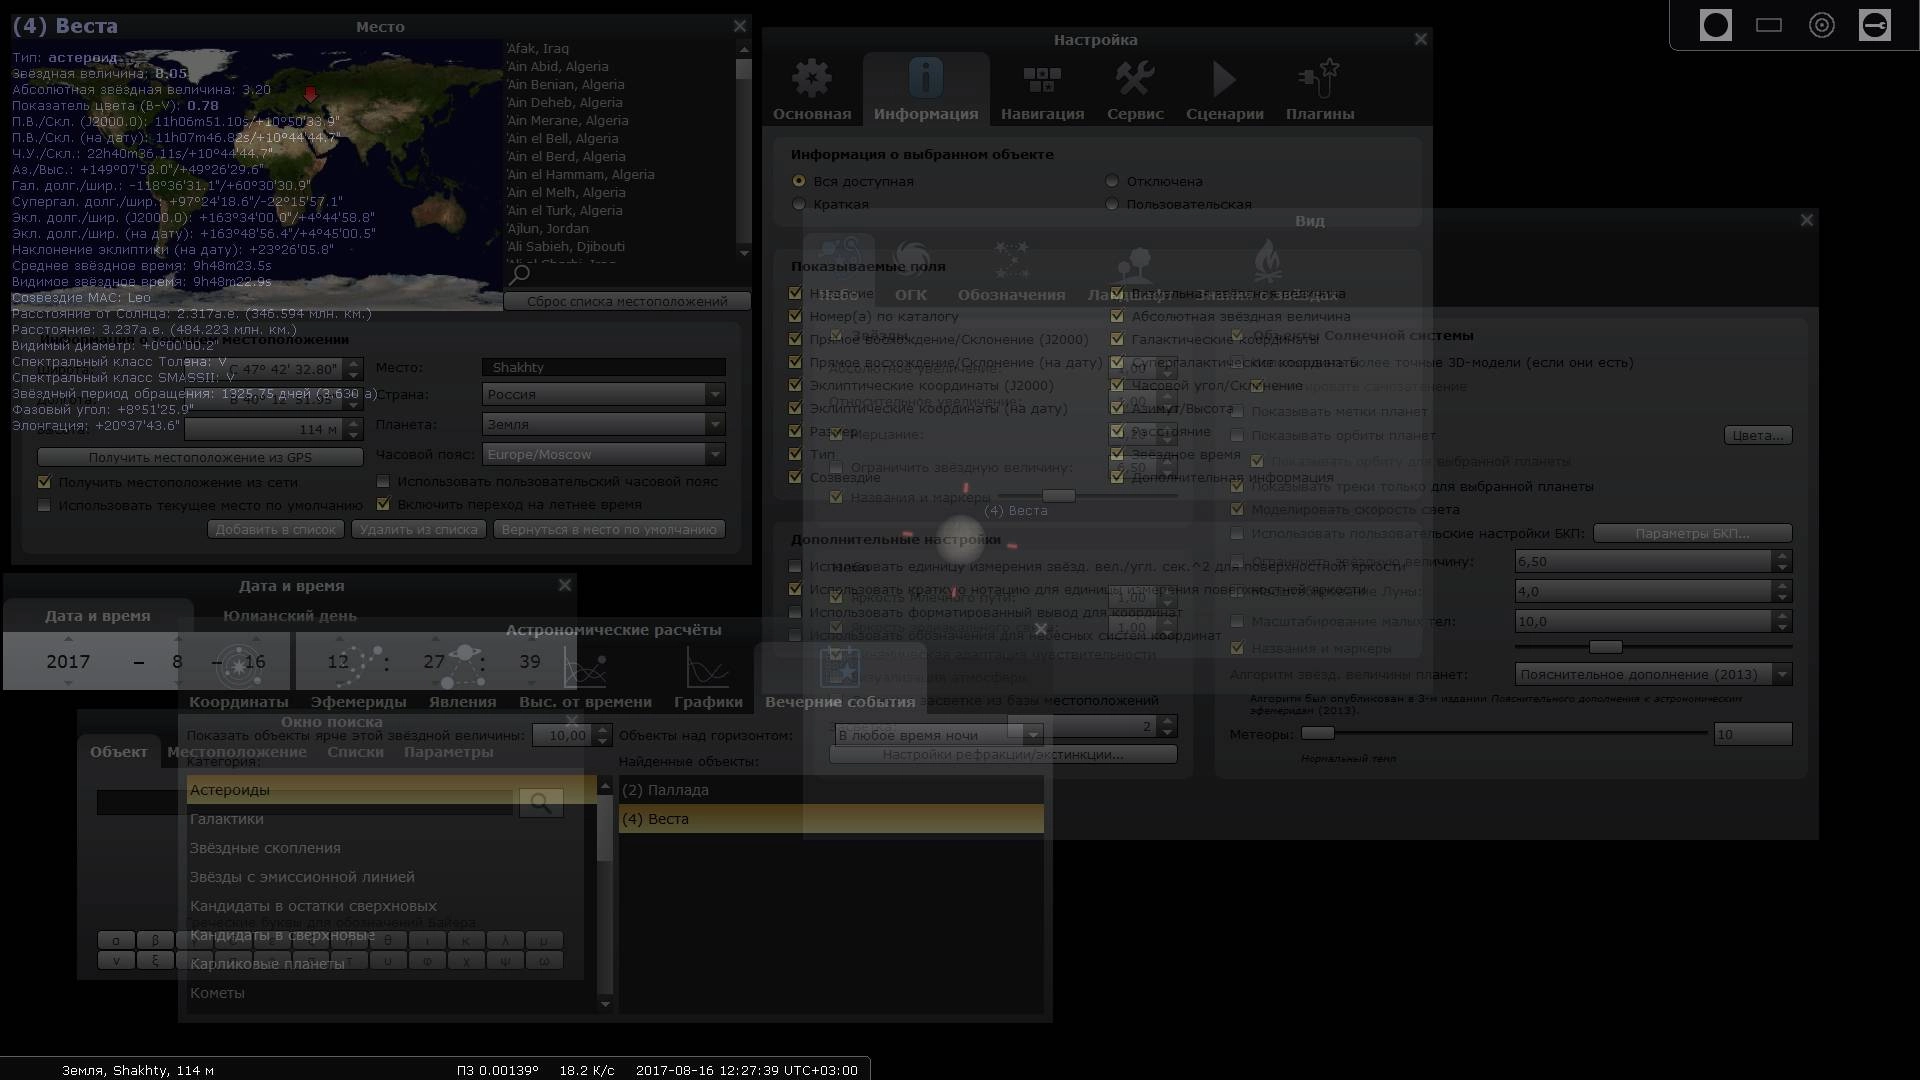Viewport: 1920px width, 1080px height.
Task: Open the Планета dropdown showing Земля
Action: coord(604,424)
